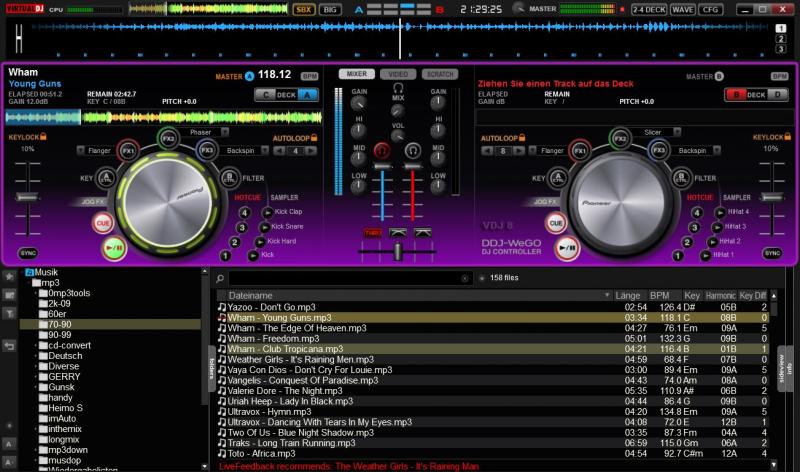800x472 pixels.
Task: Expand the mp3 folder tree node
Action: click(29, 283)
